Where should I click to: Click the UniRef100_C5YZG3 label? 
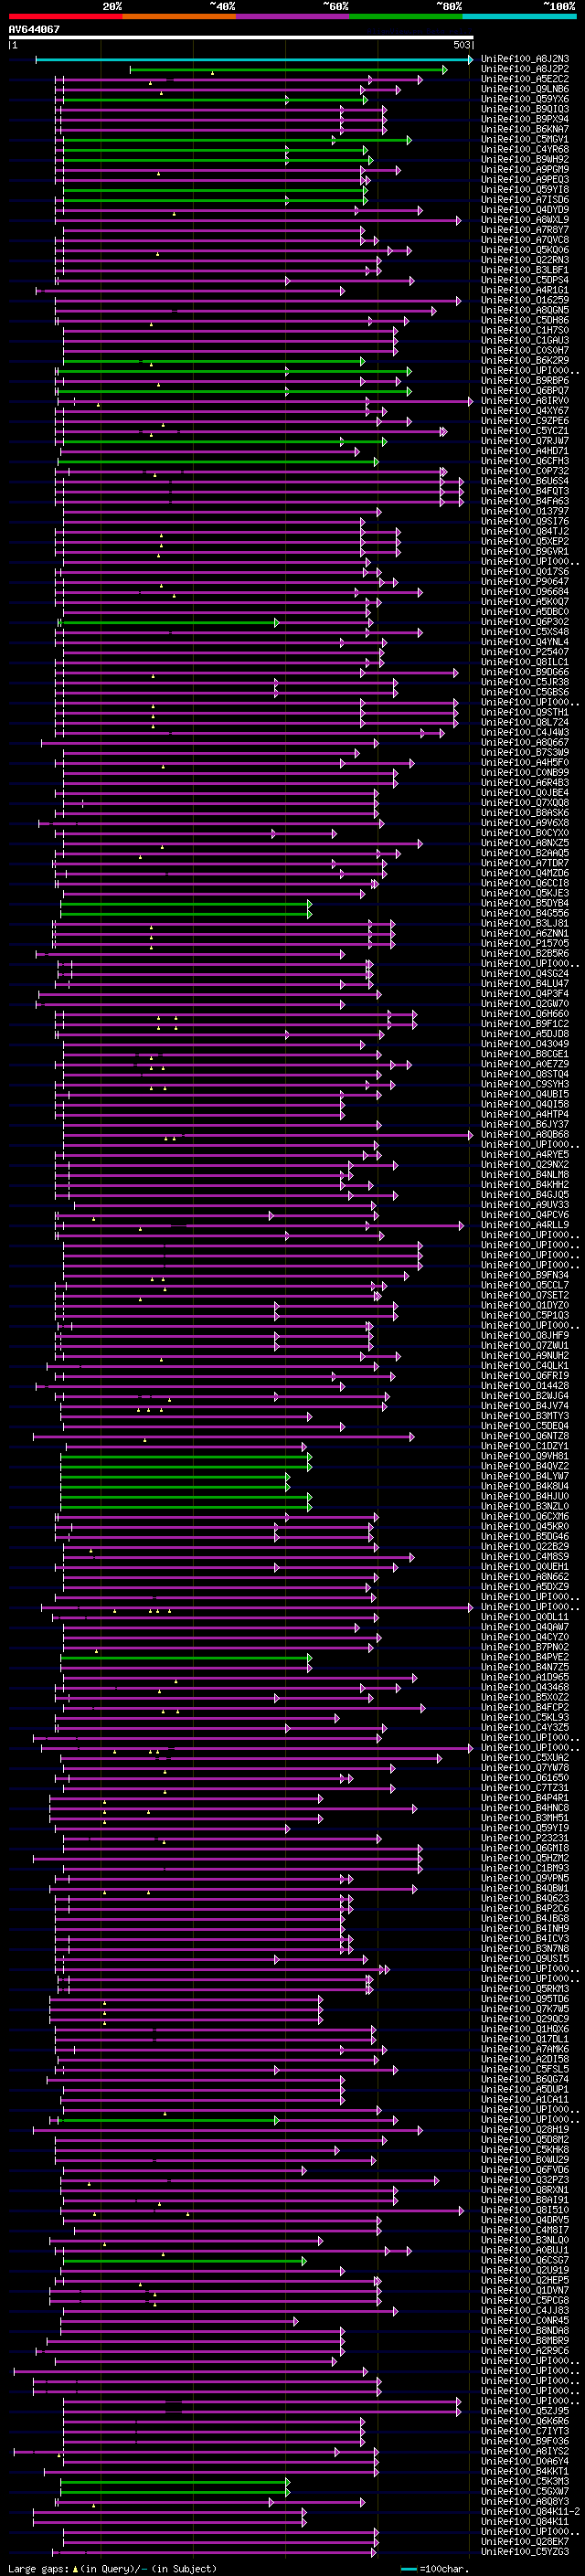525,2551
